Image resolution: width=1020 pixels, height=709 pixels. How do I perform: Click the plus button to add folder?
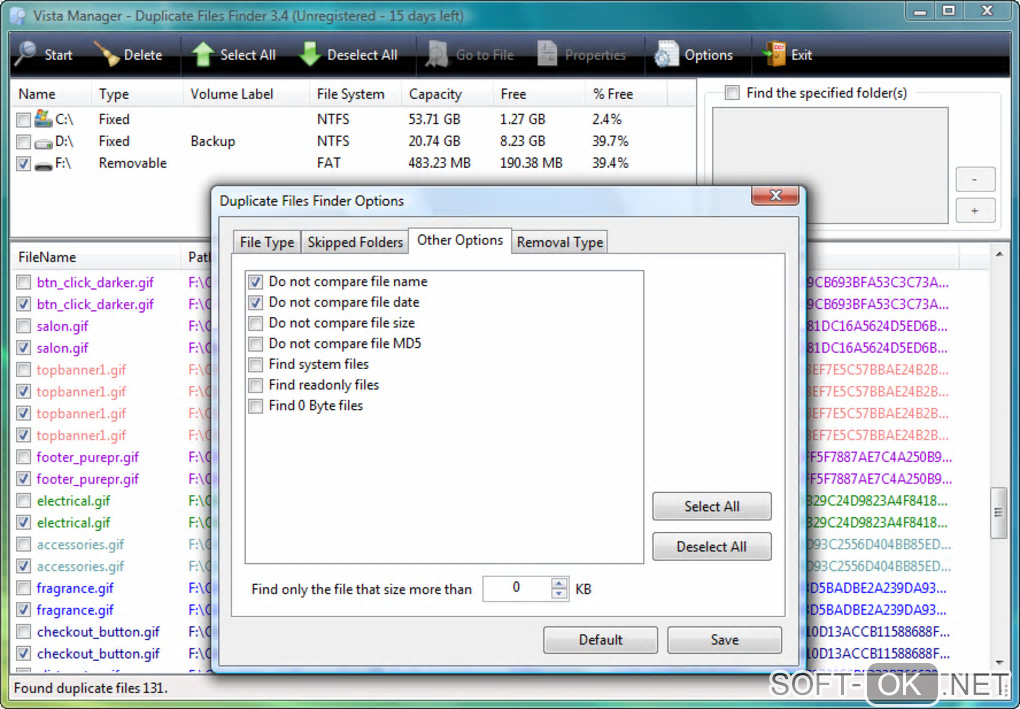[x=975, y=211]
